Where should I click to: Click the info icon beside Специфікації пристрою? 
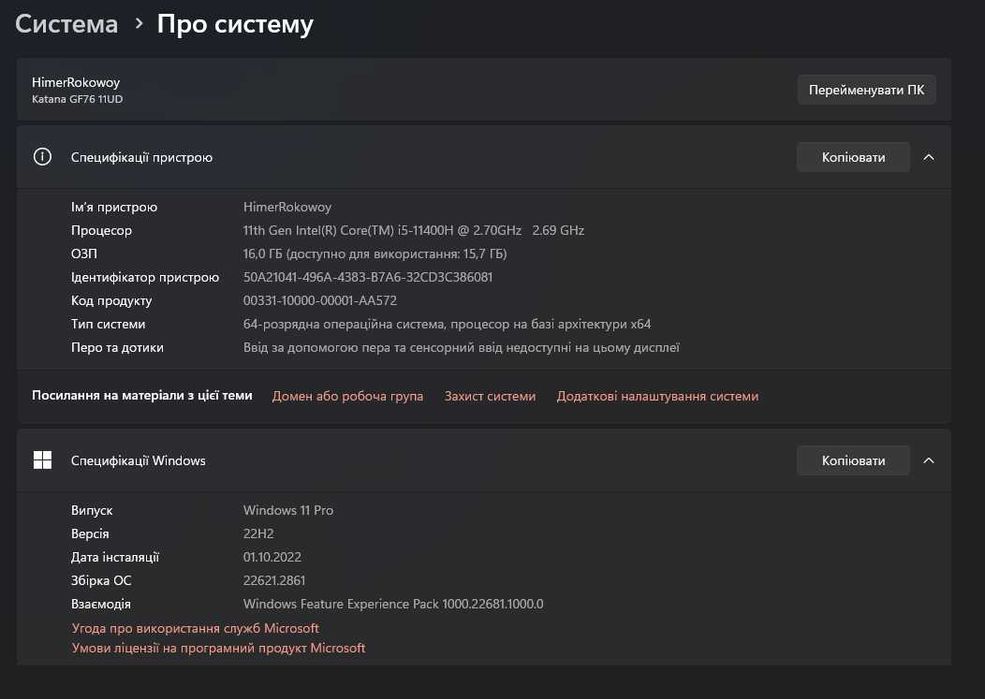coord(42,157)
